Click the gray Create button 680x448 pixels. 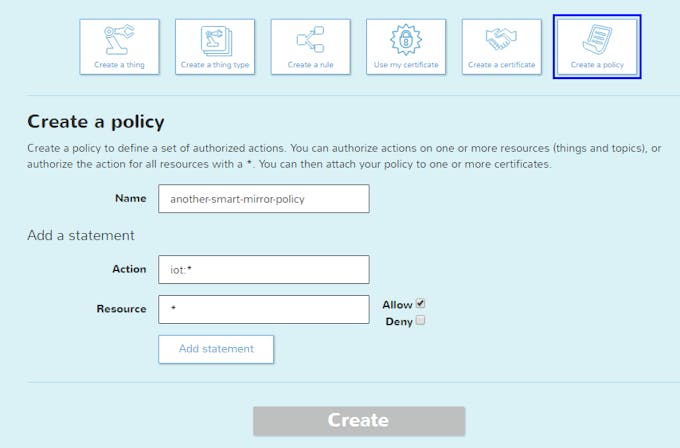tap(359, 421)
